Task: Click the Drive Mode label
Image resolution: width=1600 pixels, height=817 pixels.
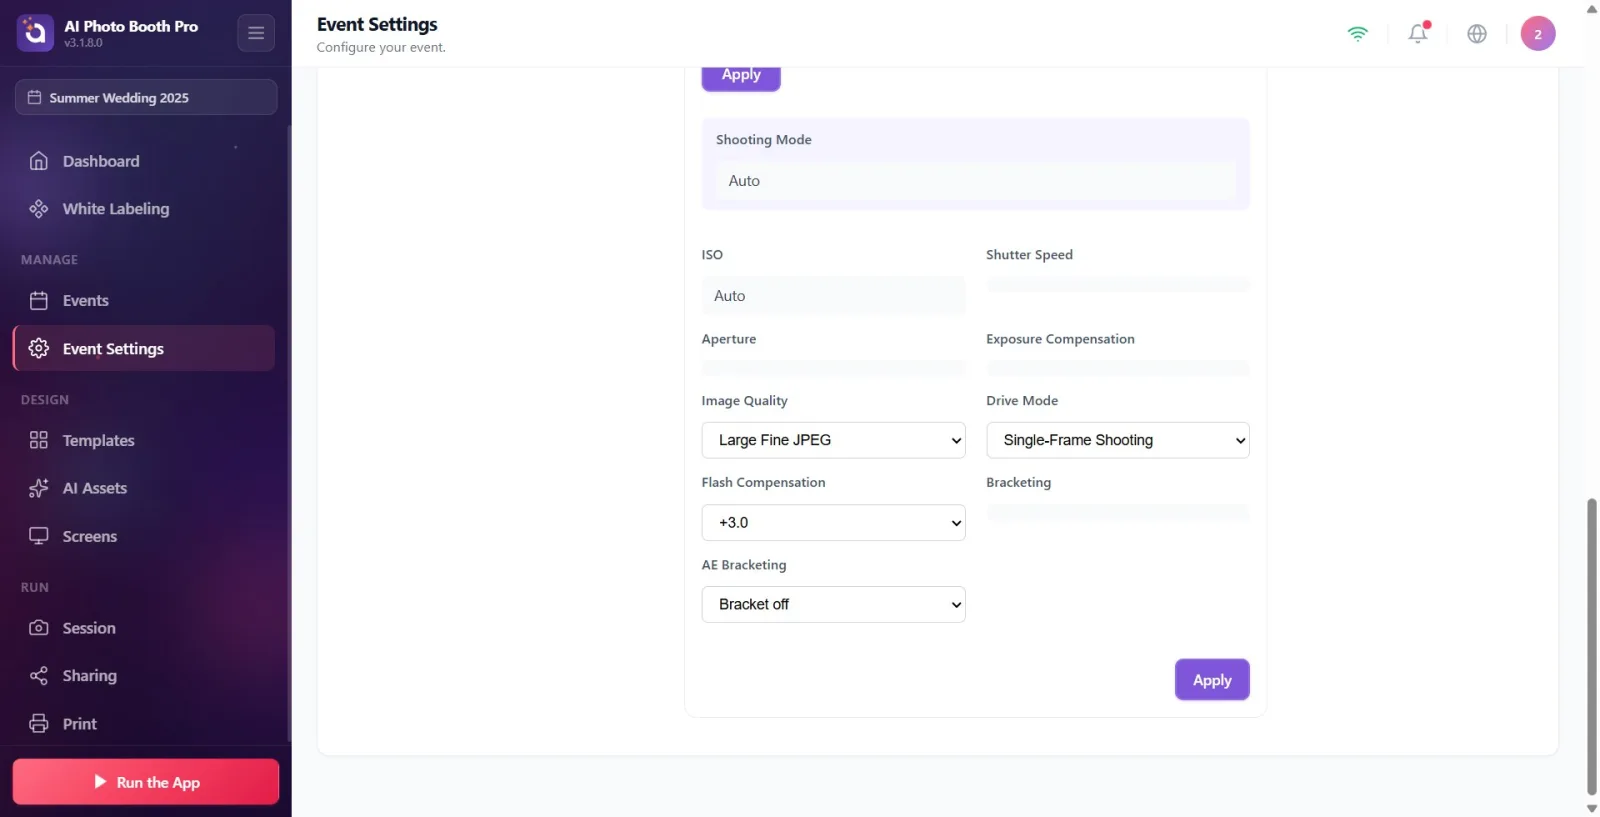Action: pyautogui.click(x=1022, y=401)
